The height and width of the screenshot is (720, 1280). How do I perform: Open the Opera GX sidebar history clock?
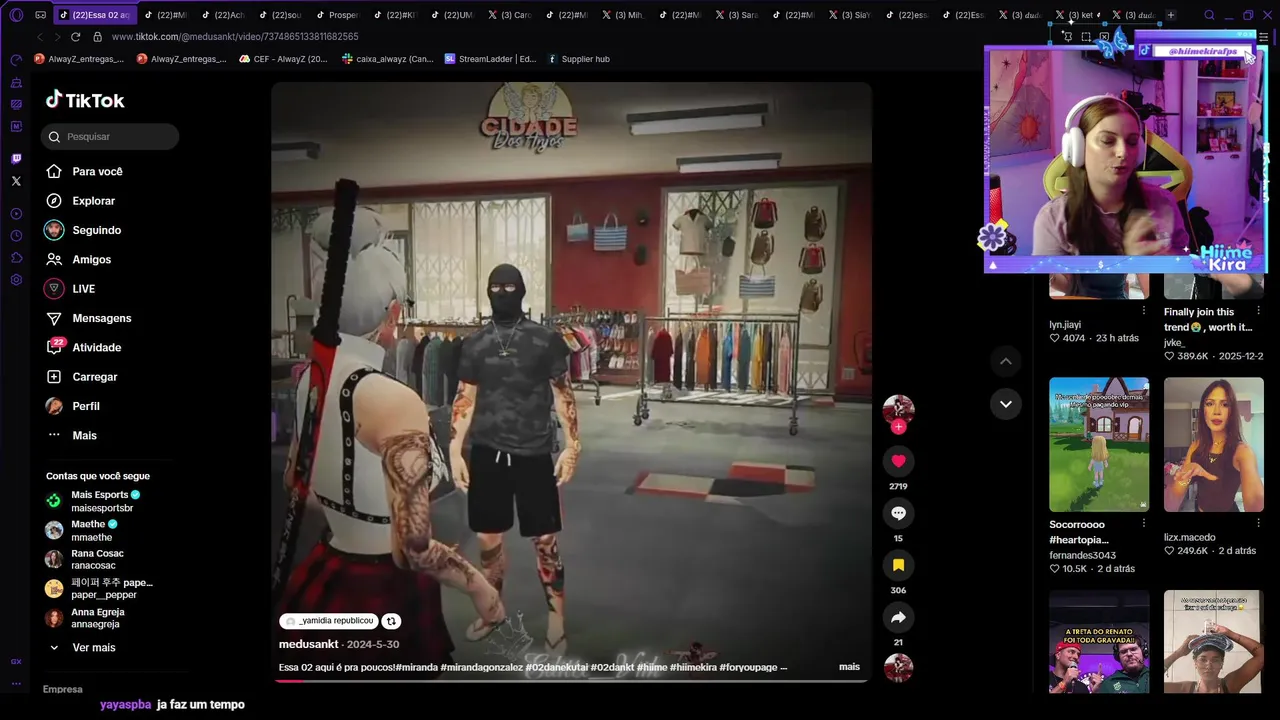point(16,236)
